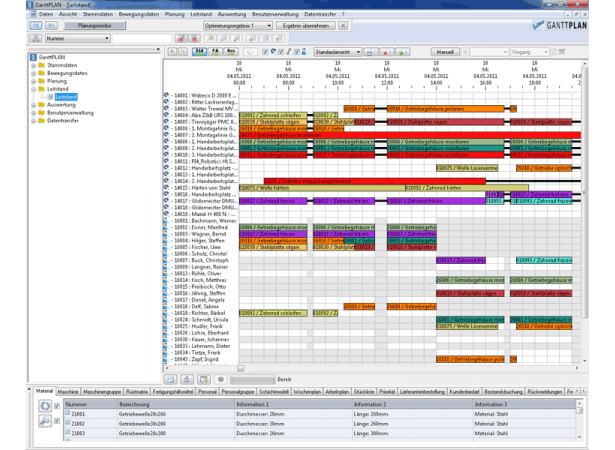Click the search text field next to Nummer
The width and height of the screenshot is (615, 450).
pos(142,38)
